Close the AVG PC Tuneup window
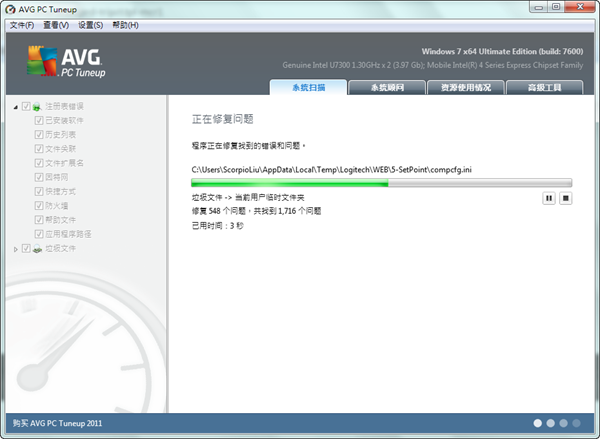600x439 pixels. pyautogui.click(x=580, y=7)
